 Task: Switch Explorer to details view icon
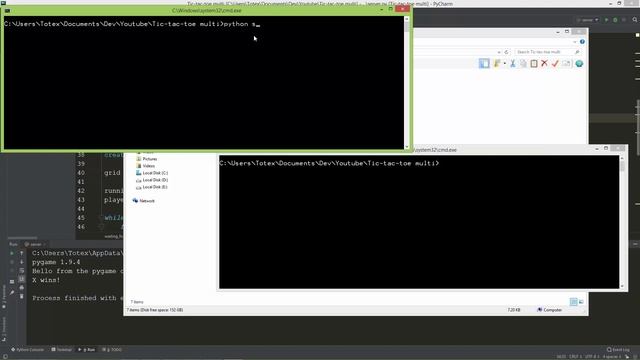(573, 302)
